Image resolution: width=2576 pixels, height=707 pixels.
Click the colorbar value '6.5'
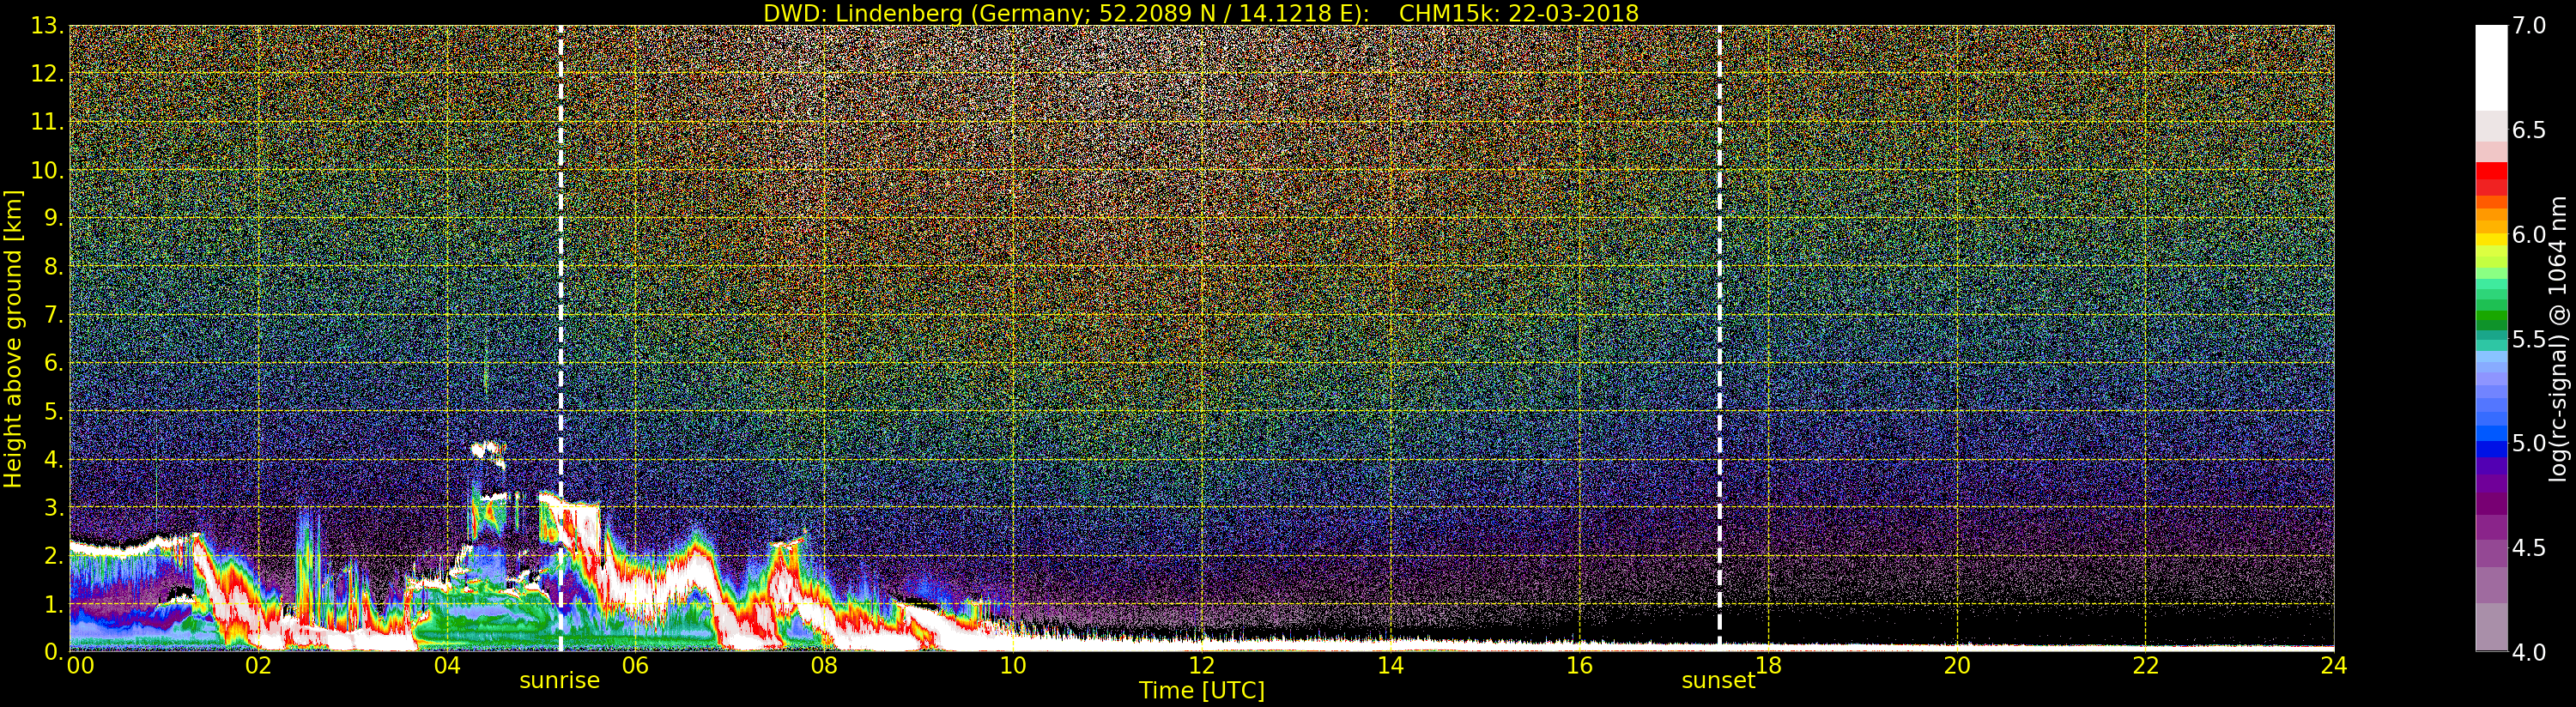[2529, 130]
